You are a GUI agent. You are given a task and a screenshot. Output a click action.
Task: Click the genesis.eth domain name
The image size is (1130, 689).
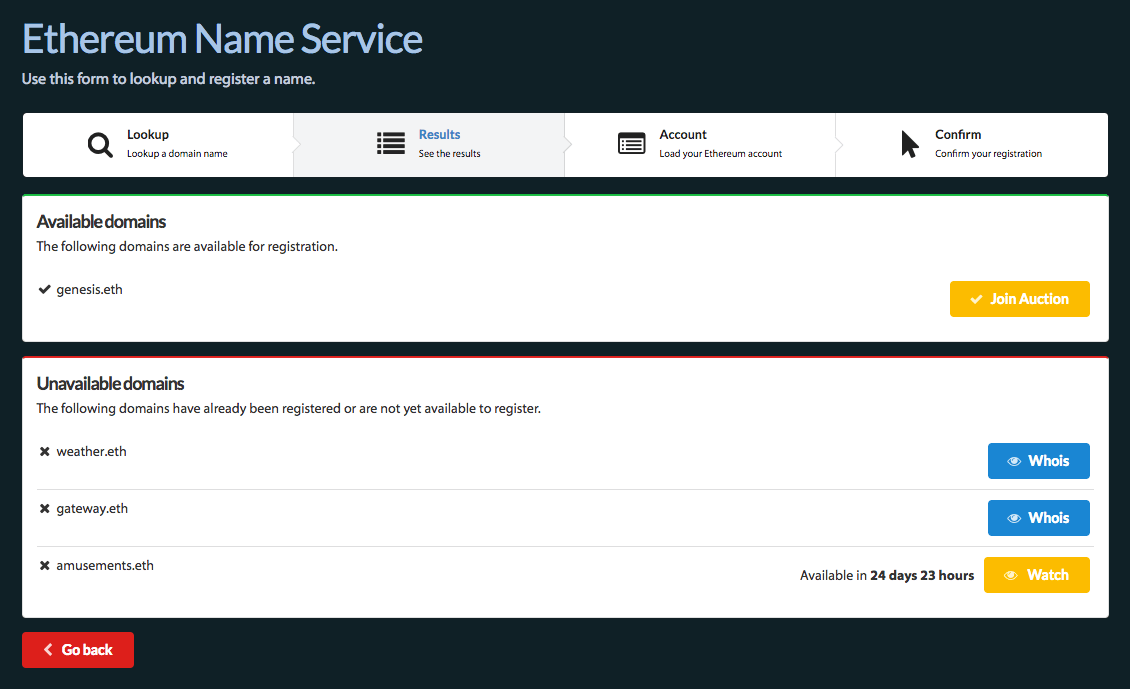click(89, 290)
